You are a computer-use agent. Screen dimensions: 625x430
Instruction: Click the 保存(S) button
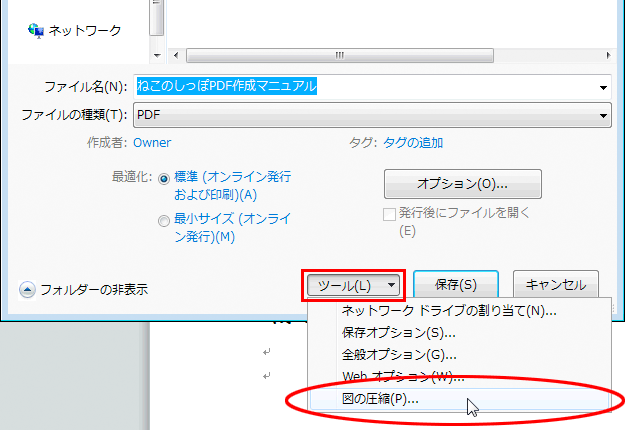[456, 285]
